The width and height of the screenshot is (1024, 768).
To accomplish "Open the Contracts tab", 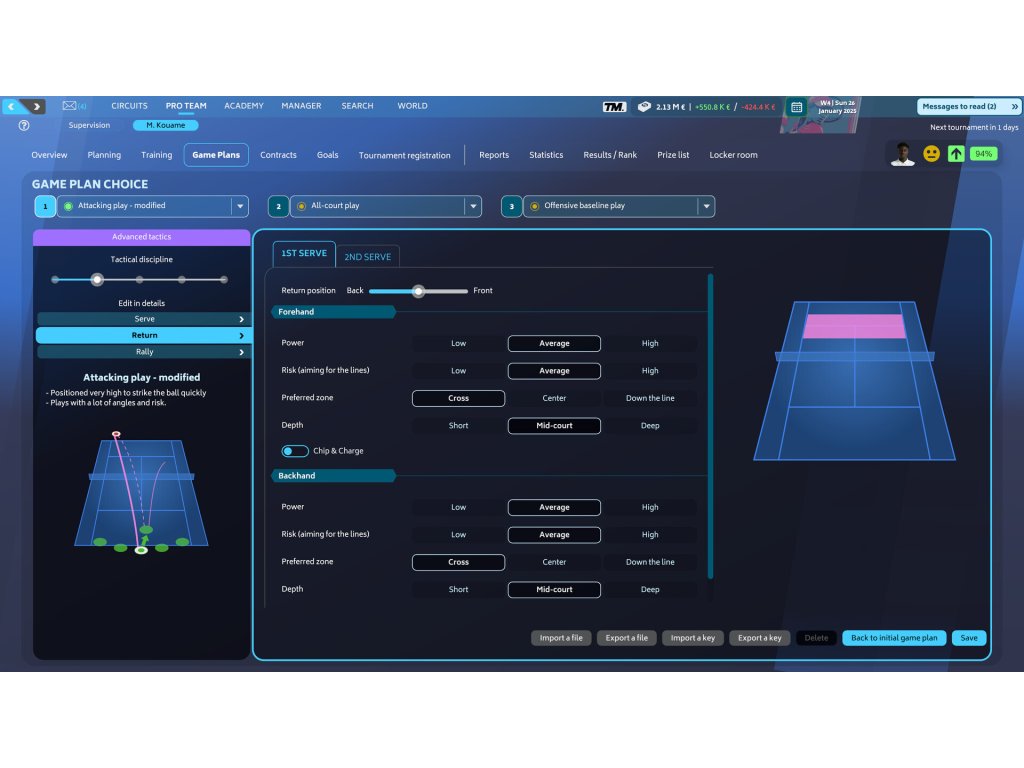I will tap(278, 155).
